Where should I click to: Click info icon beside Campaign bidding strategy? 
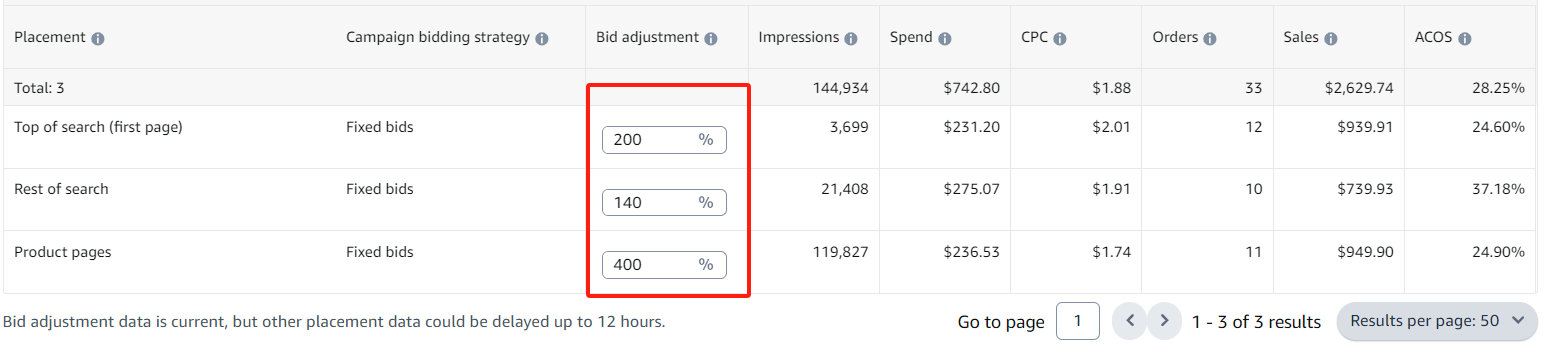tap(542, 39)
